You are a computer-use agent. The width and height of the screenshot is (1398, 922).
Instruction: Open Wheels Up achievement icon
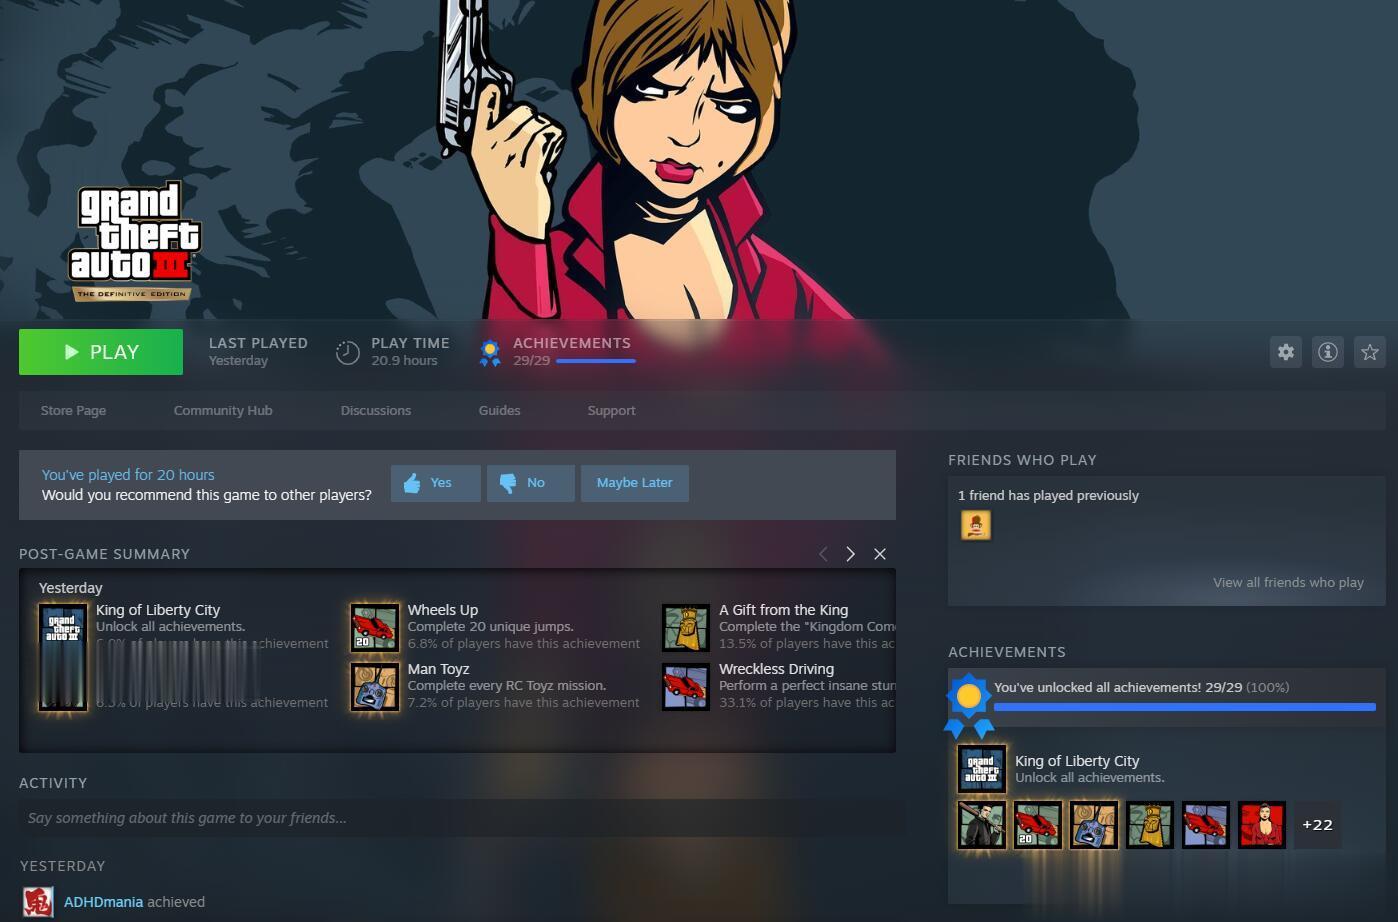click(x=375, y=627)
